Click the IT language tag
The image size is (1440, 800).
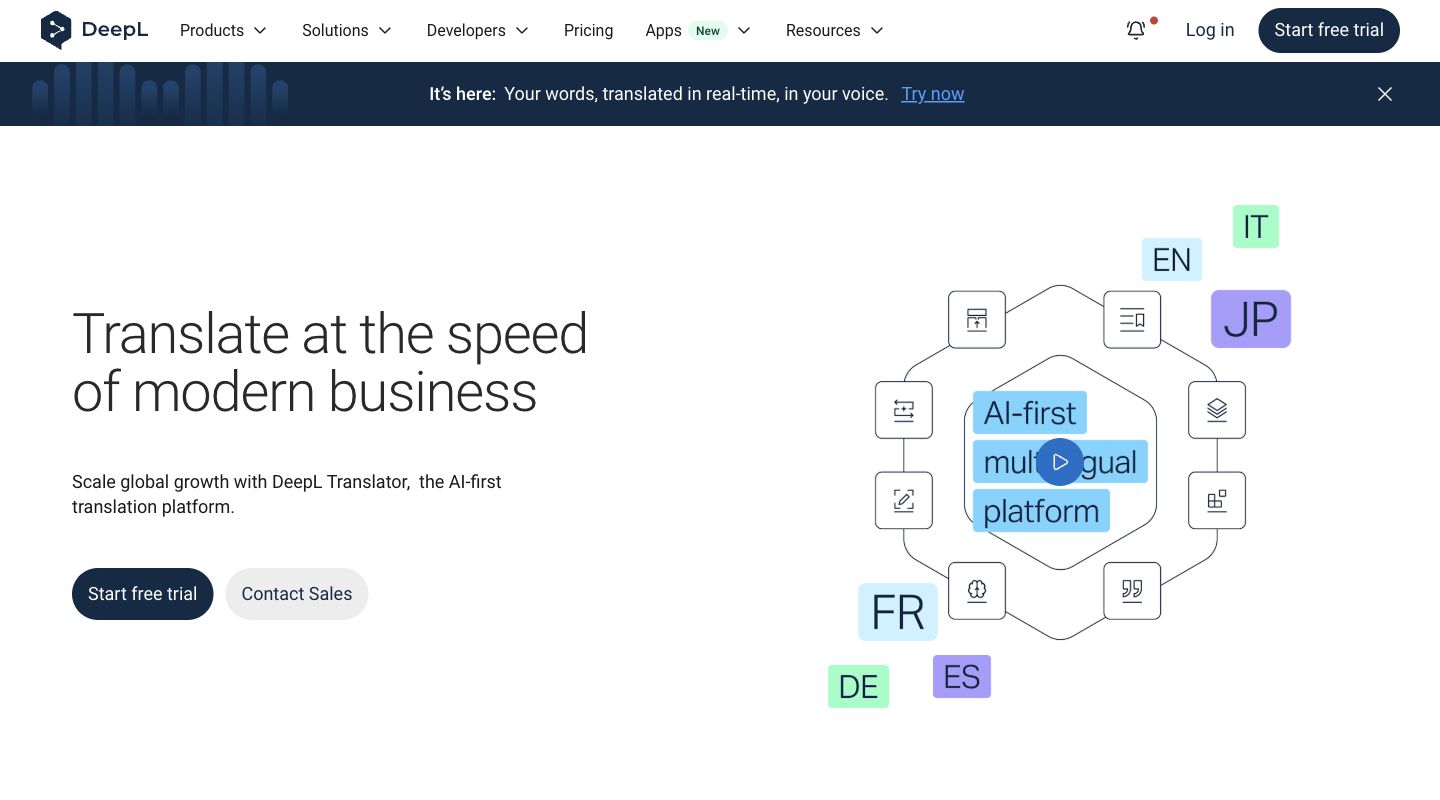[x=1256, y=227]
